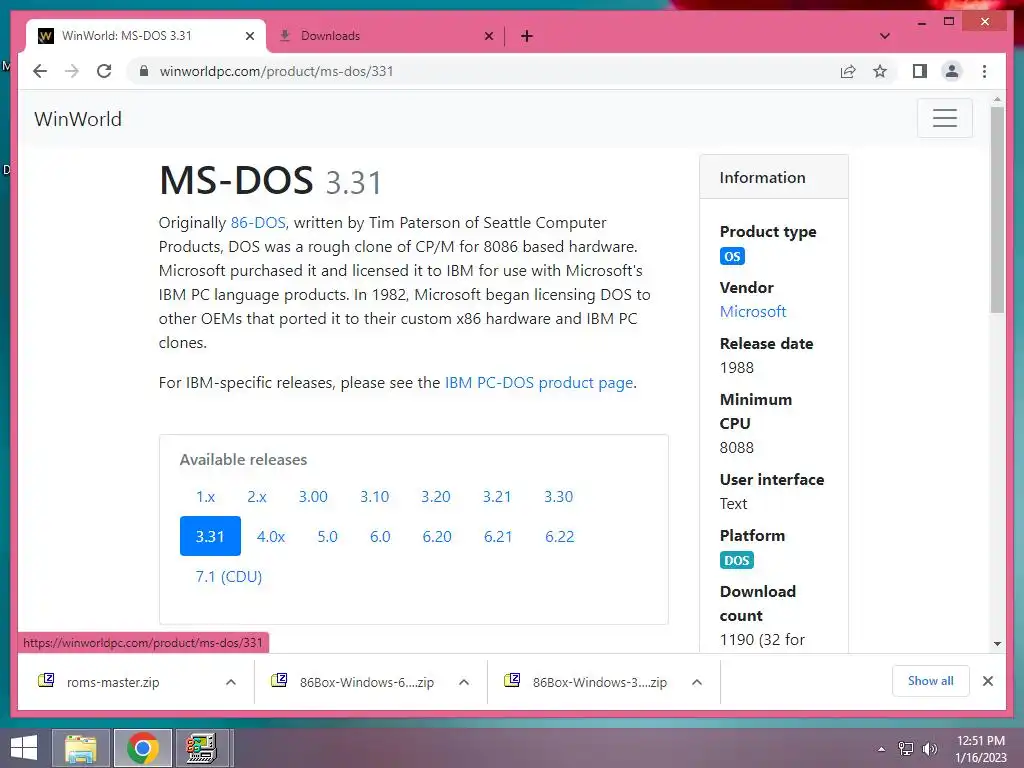Select release 3.20

436,496
